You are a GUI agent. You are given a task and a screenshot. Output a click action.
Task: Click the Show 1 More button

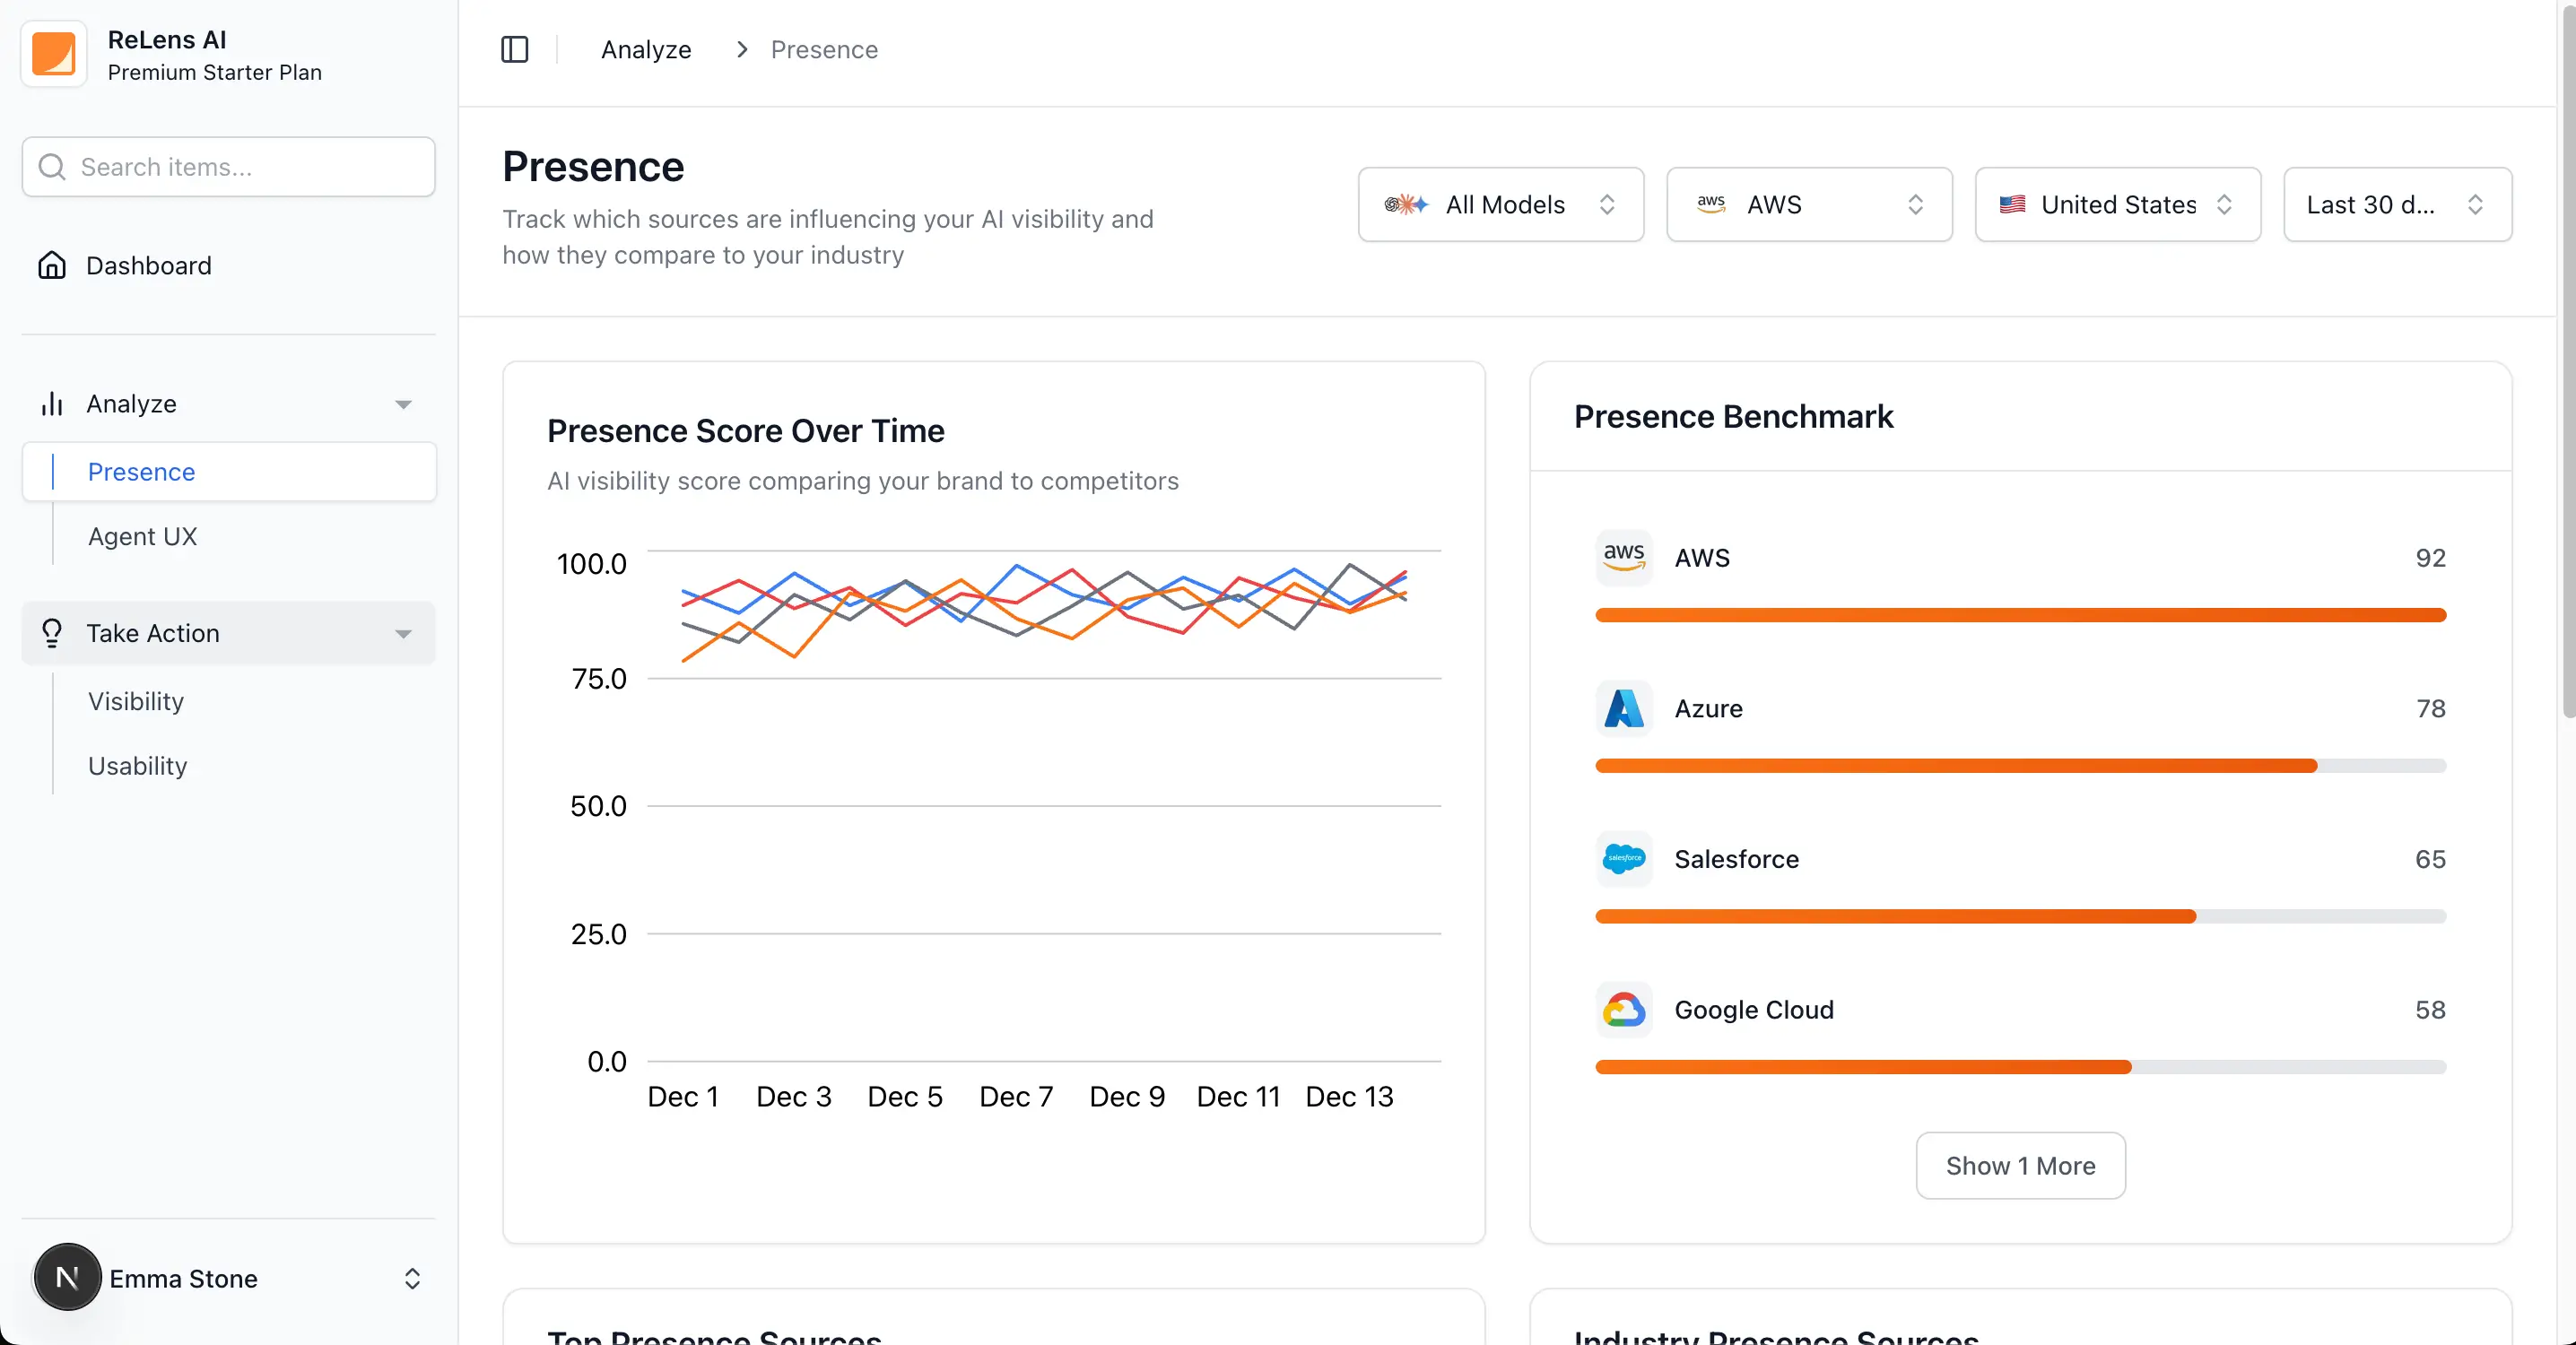pos(2020,1165)
